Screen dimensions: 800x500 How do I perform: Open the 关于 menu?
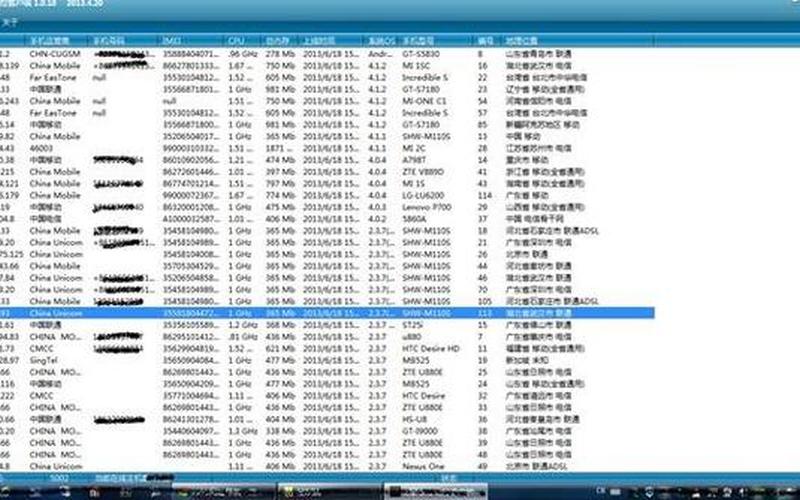(10, 22)
